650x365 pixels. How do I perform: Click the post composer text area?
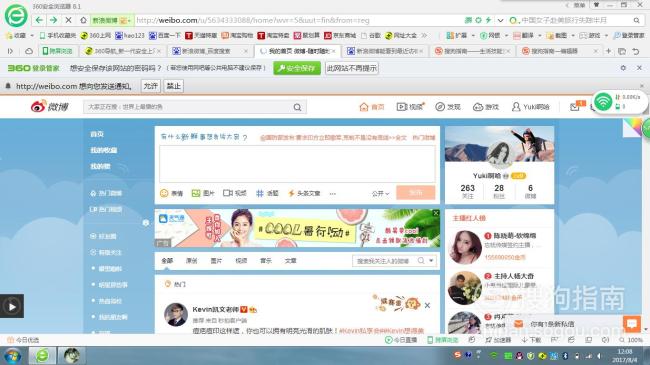(297, 164)
